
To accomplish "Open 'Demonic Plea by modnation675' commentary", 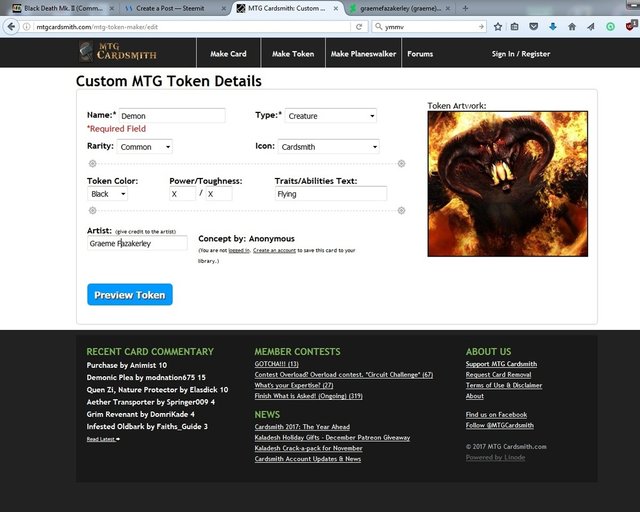I will (x=146, y=377).
